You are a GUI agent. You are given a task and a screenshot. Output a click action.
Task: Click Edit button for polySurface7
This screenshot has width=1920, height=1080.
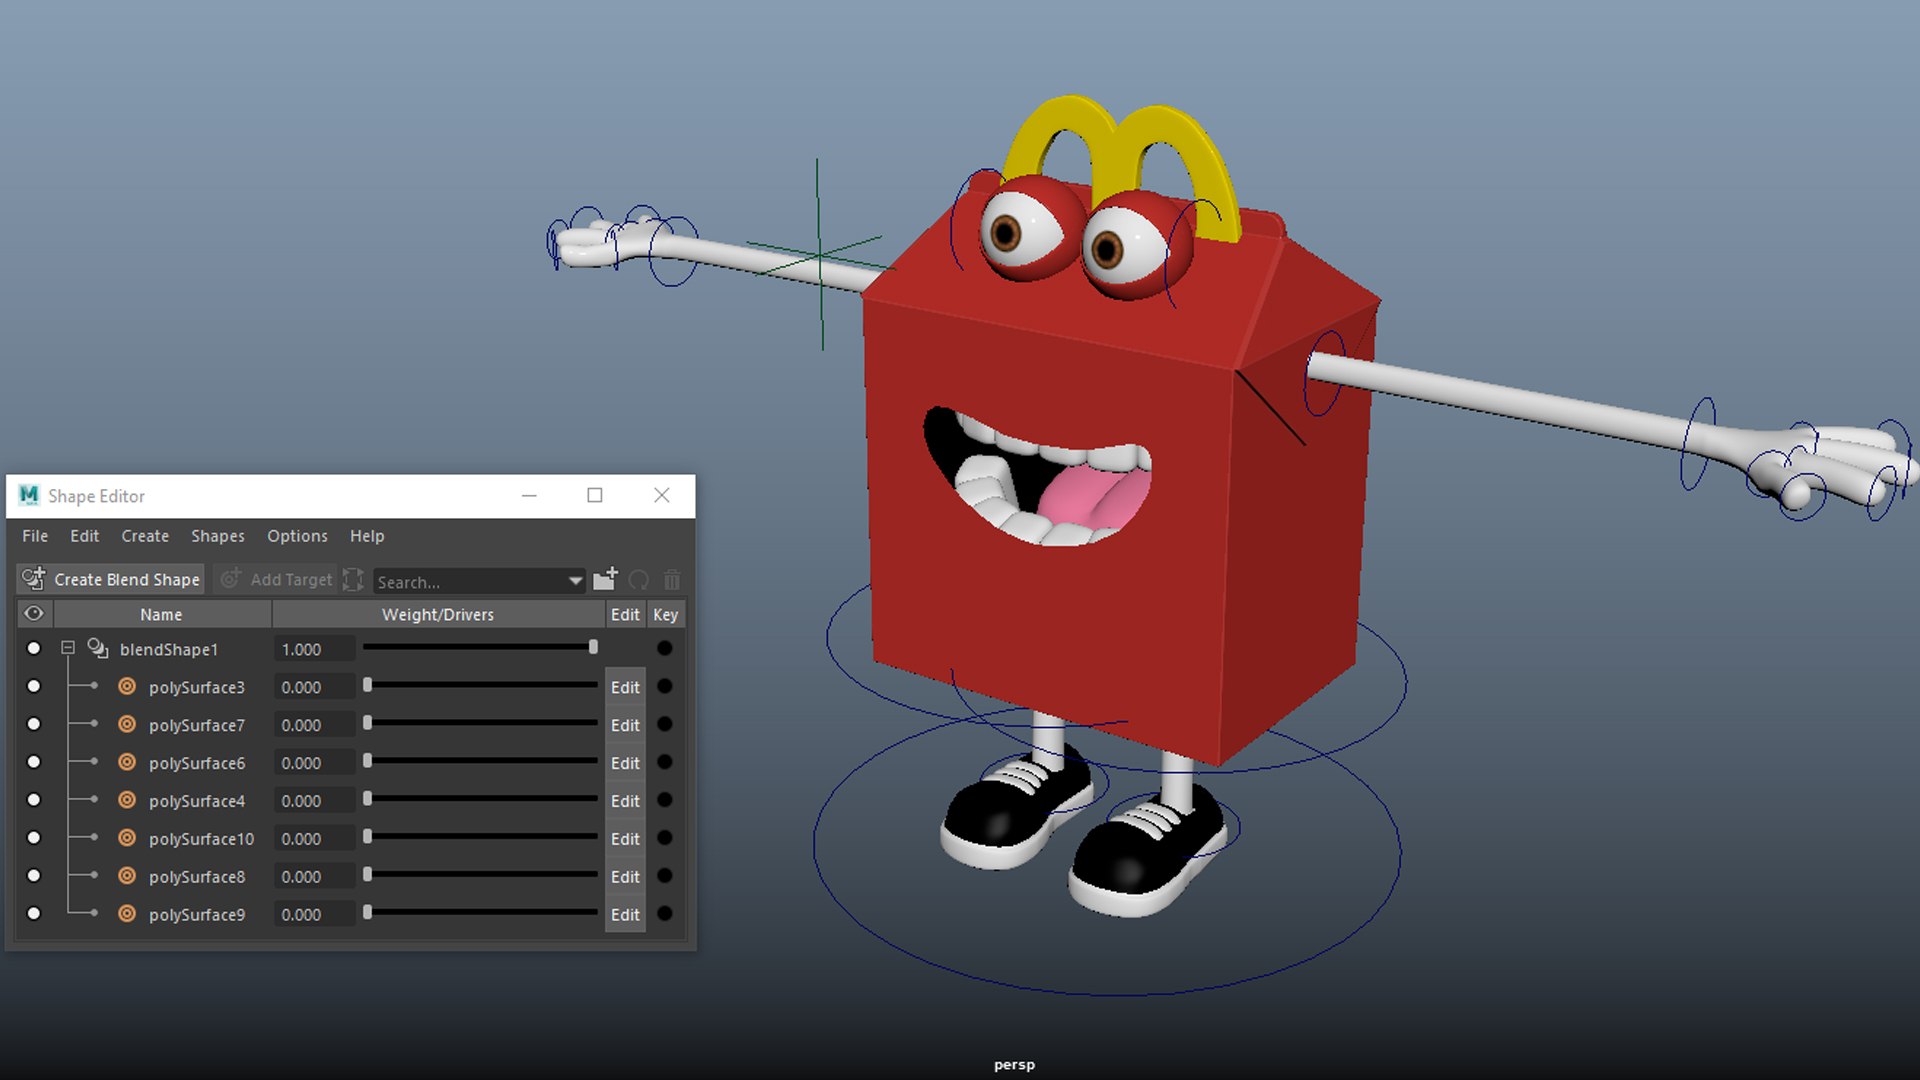[625, 725]
